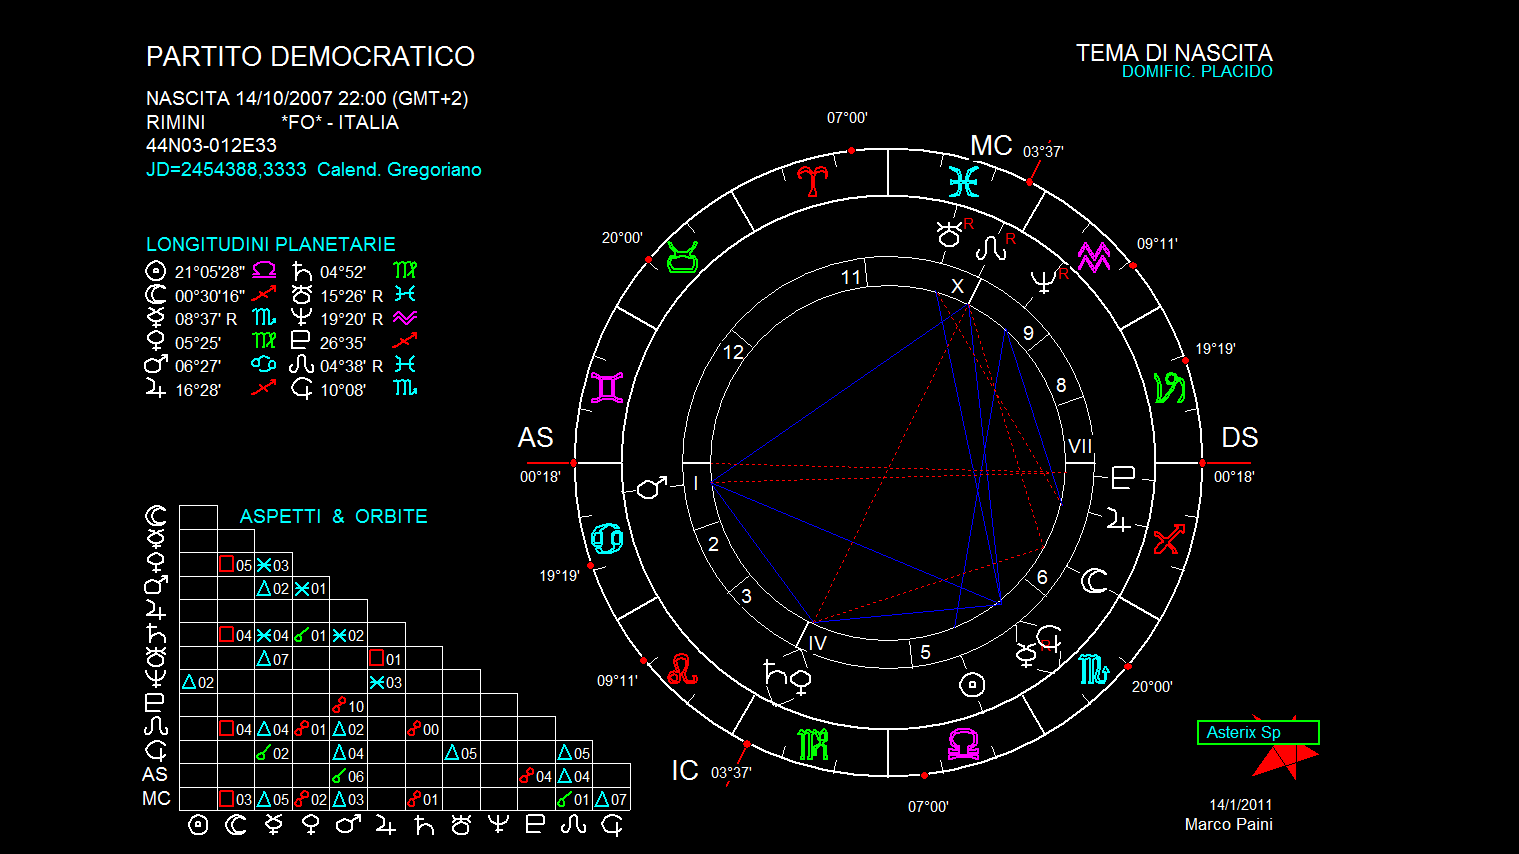Click the PARTITO DEMOCRATICO title
The image size is (1519, 854).
310,57
